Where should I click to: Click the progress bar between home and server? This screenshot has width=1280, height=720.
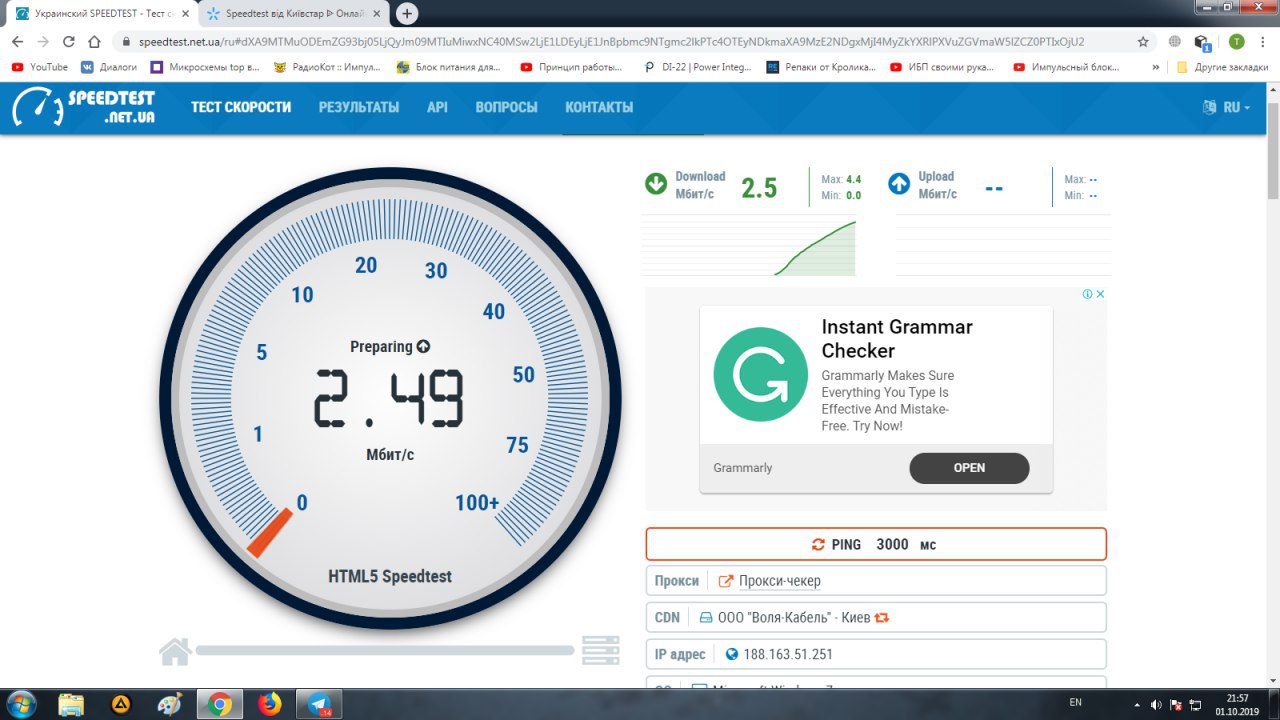tap(385, 651)
